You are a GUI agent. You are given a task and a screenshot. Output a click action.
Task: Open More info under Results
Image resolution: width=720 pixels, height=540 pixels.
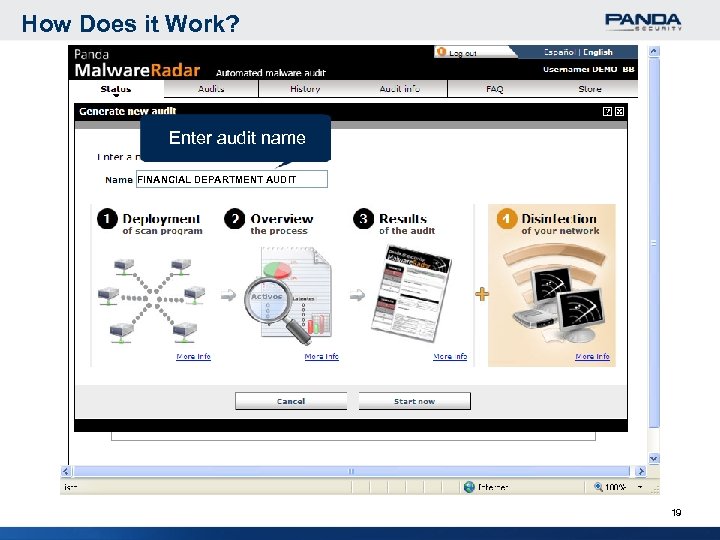[450, 356]
